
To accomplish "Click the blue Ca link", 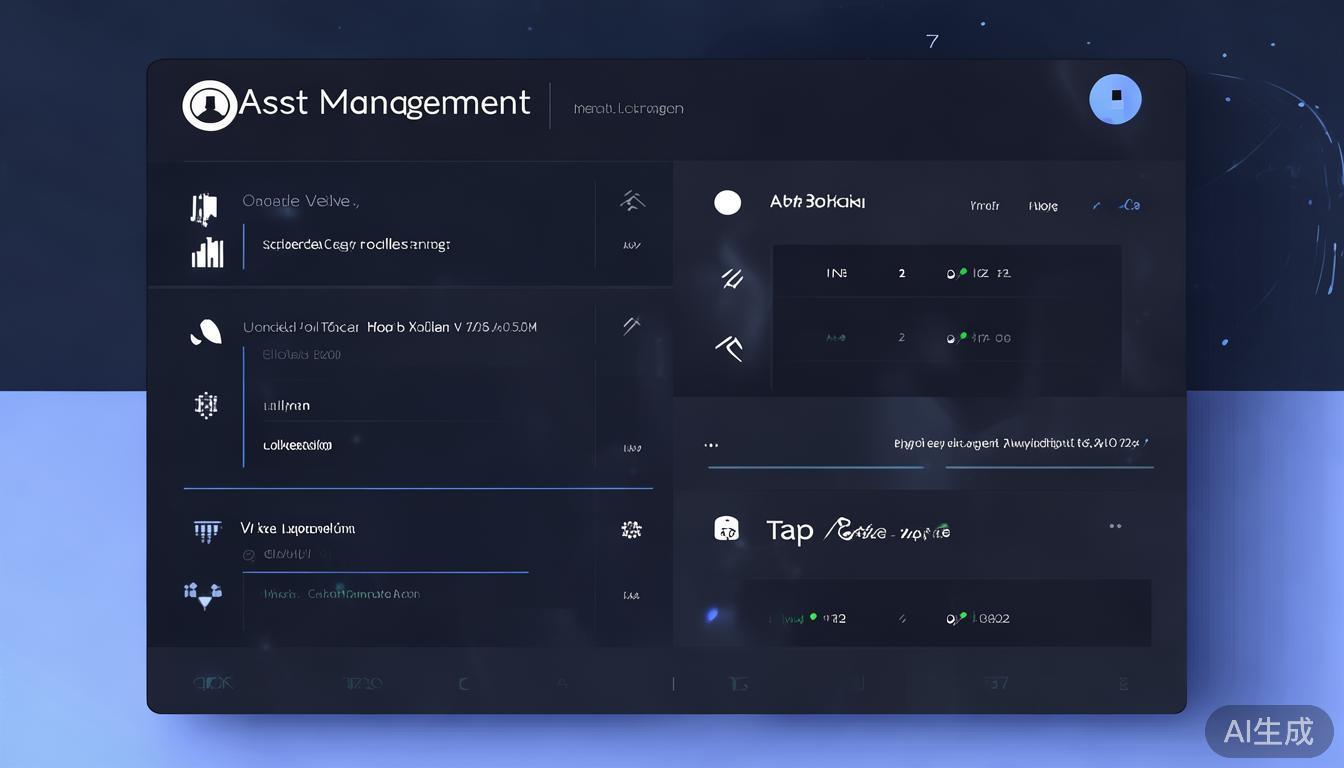I will (1130, 205).
